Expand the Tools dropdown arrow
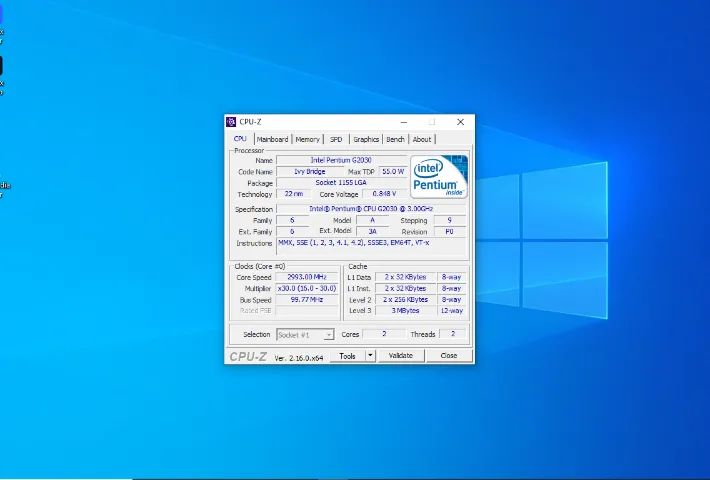Viewport: 710px width, 480px height. (370, 356)
